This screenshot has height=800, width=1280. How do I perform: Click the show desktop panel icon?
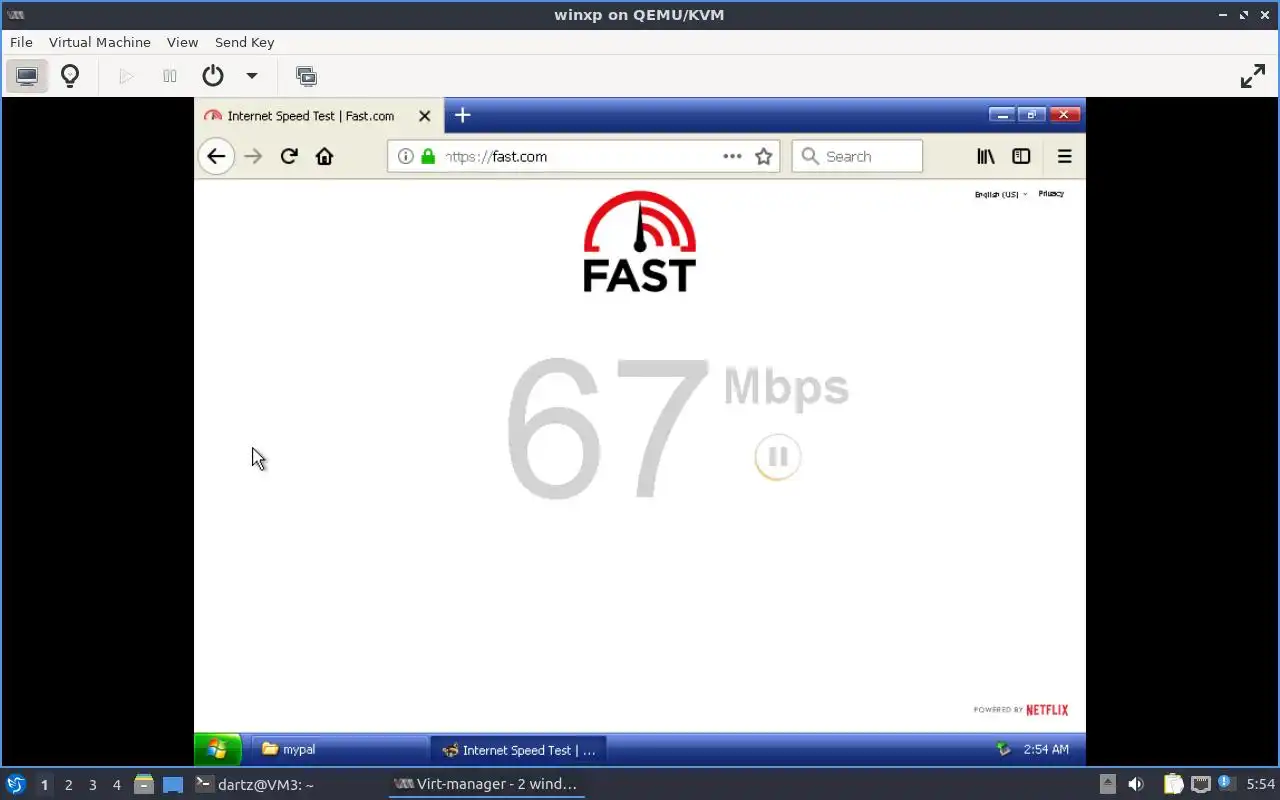[173, 785]
